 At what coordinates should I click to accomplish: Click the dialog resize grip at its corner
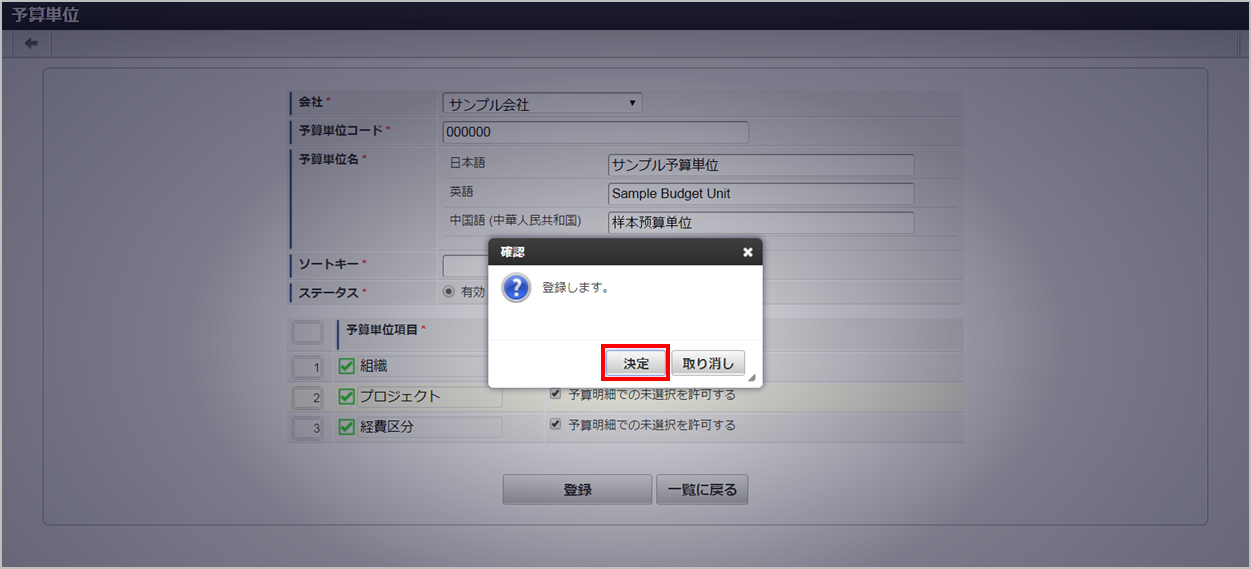coord(752,378)
